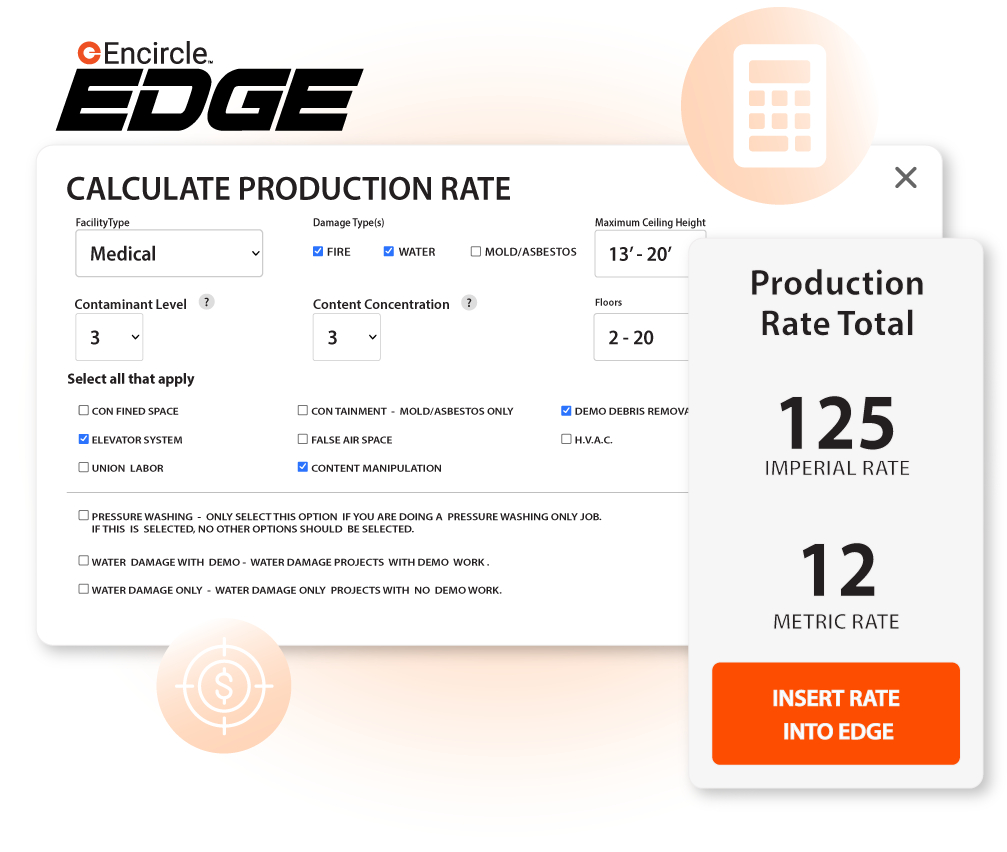Open the Content Concentration help tooltip
The height and width of the screenshot is (852, 1007).
pos(469,301)
